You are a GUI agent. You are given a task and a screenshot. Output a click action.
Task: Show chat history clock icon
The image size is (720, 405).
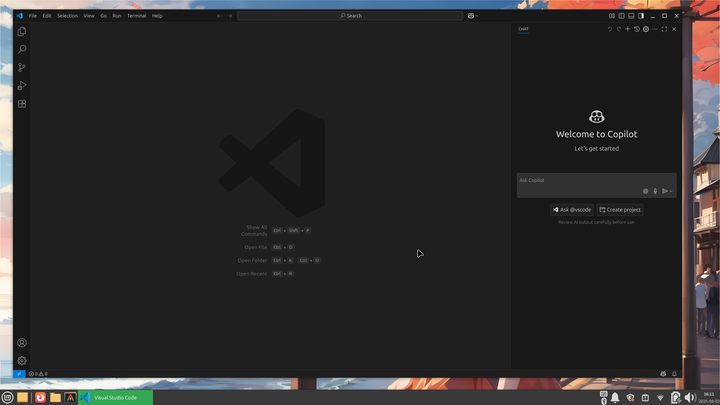(637, 29)
